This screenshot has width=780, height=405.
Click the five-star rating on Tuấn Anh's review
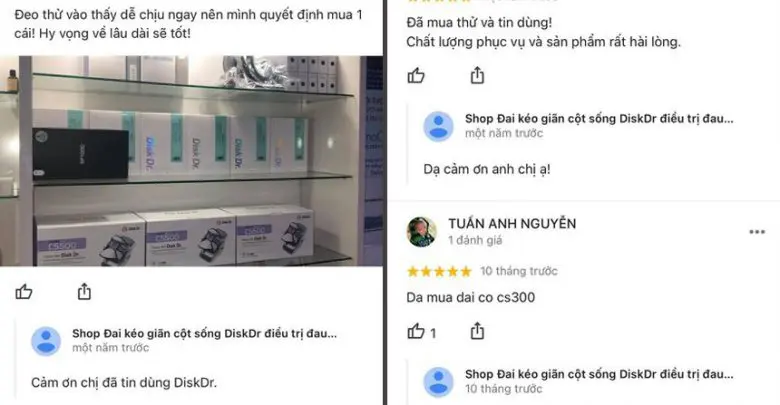click(x=439, y=271)
